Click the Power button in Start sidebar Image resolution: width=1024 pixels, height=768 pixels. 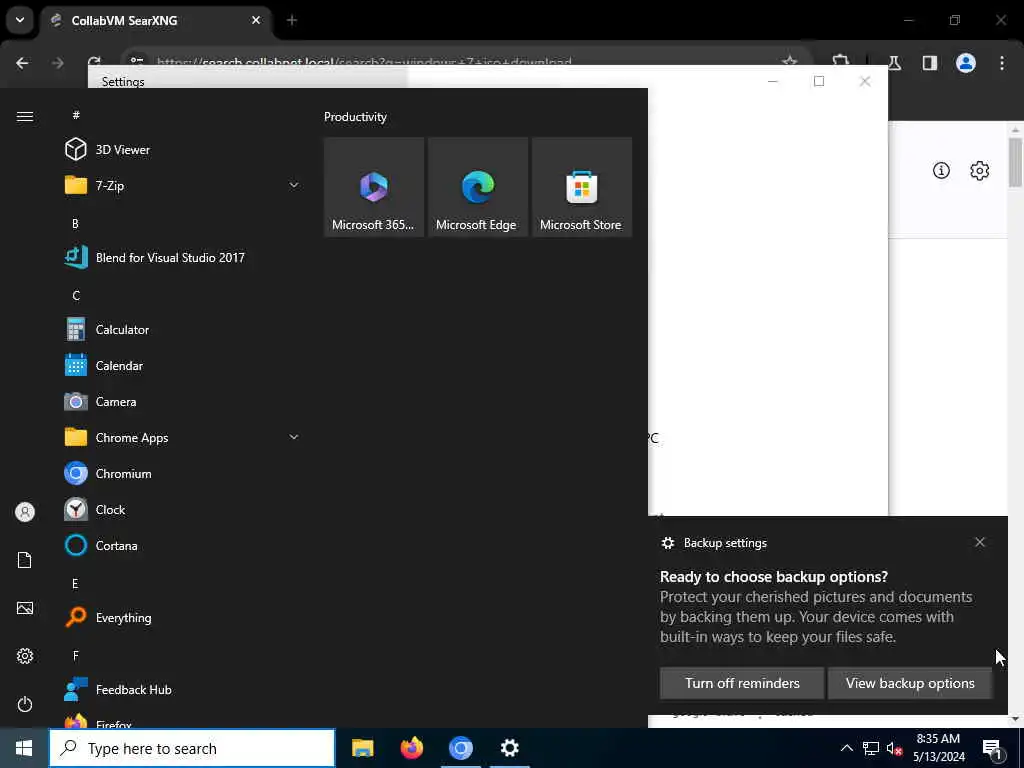25,704
